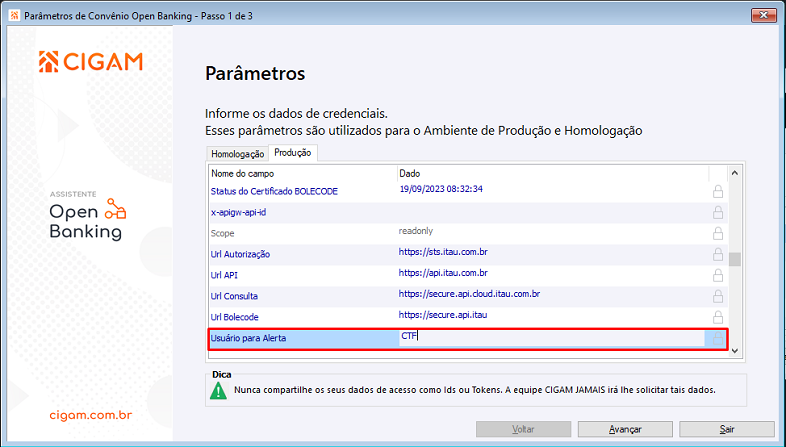Close the Parâmetros de Convênio window
Image resolution: width=786 pixels, height=447 pixels.
pos(763,16)
